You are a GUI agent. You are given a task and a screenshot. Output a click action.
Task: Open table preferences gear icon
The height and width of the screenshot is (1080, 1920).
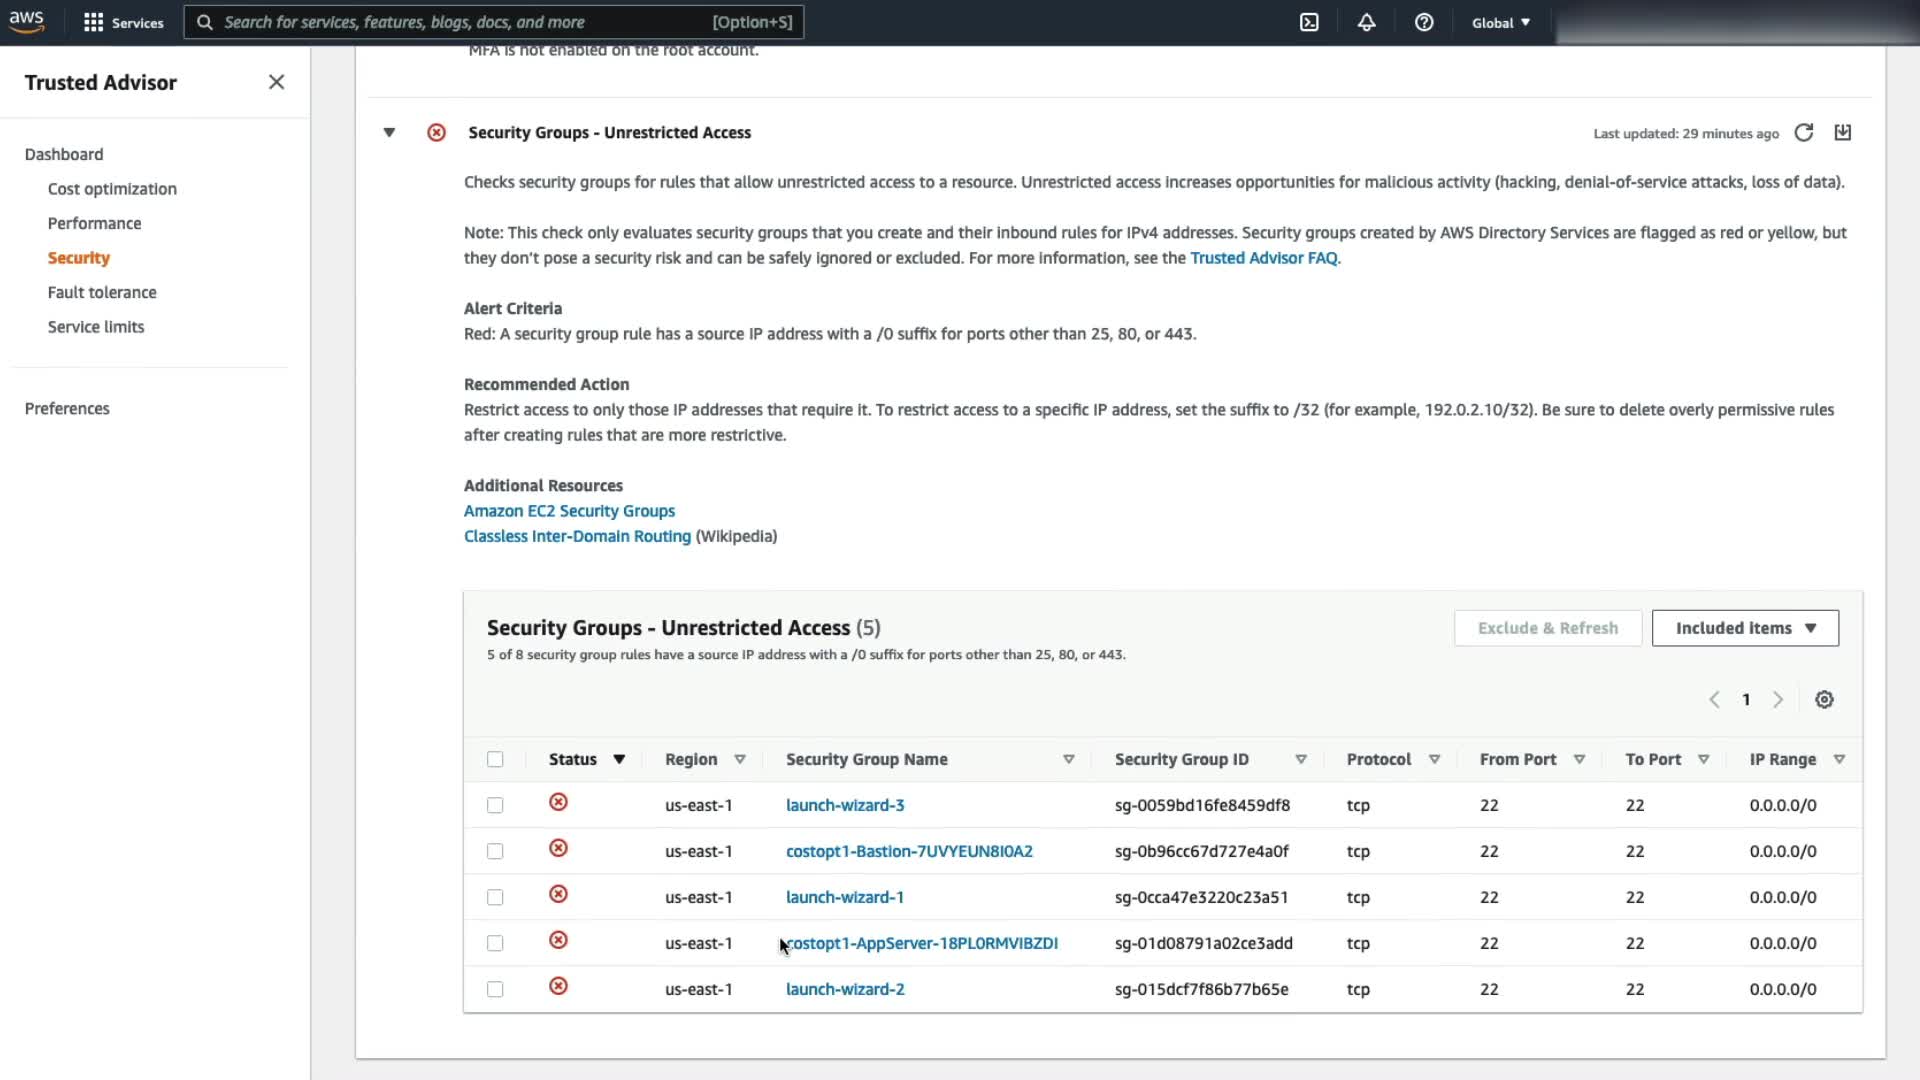coord(1824,700)
